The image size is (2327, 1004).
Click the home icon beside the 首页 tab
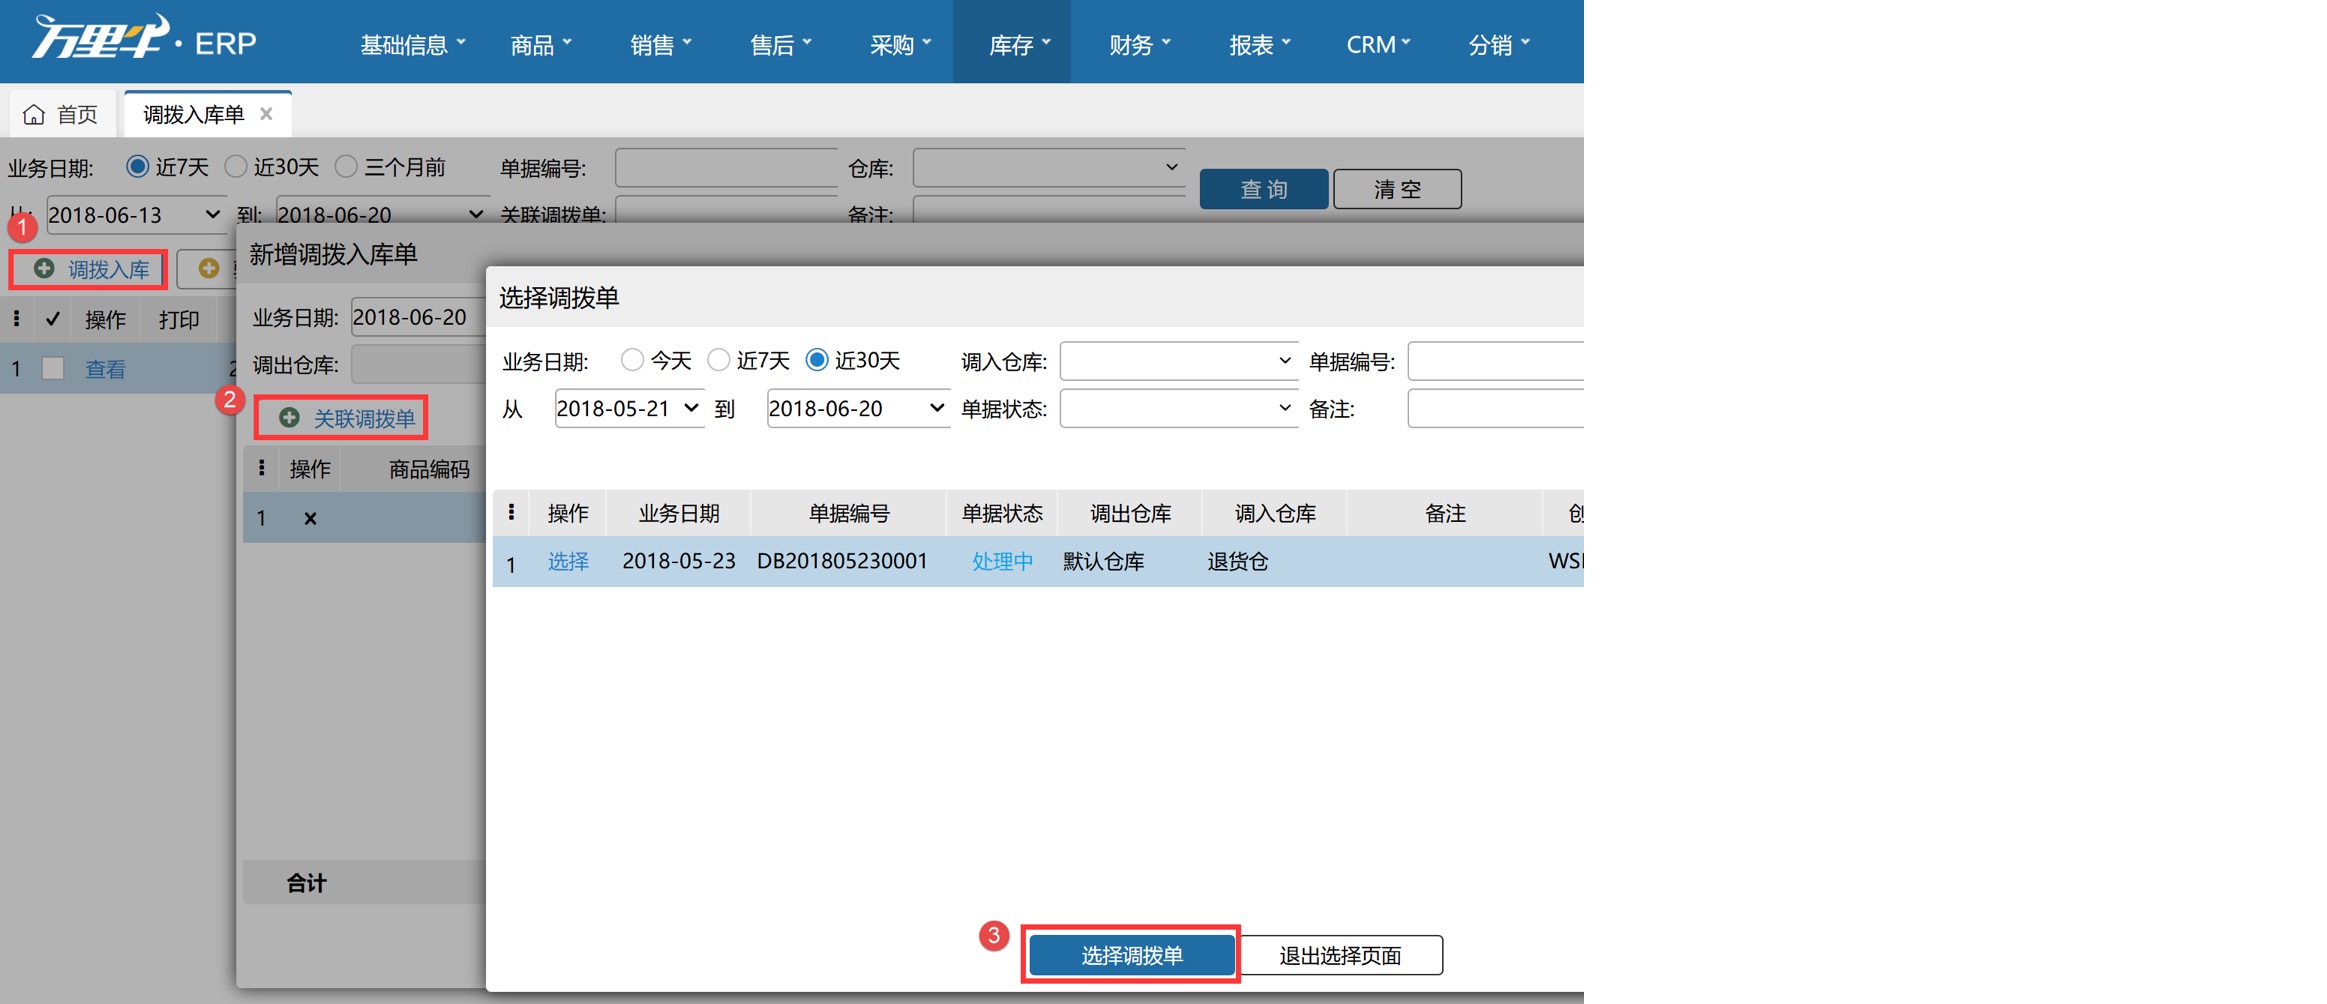coord(33,113)
